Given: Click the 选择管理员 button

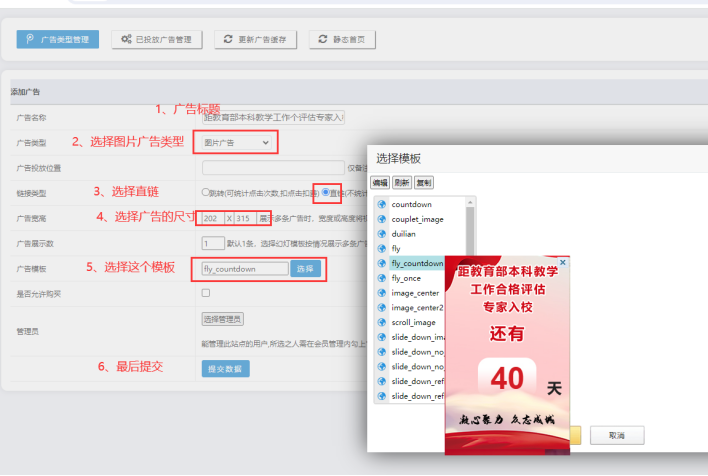Looking at the screenshot, I should [x=222, y=319].
